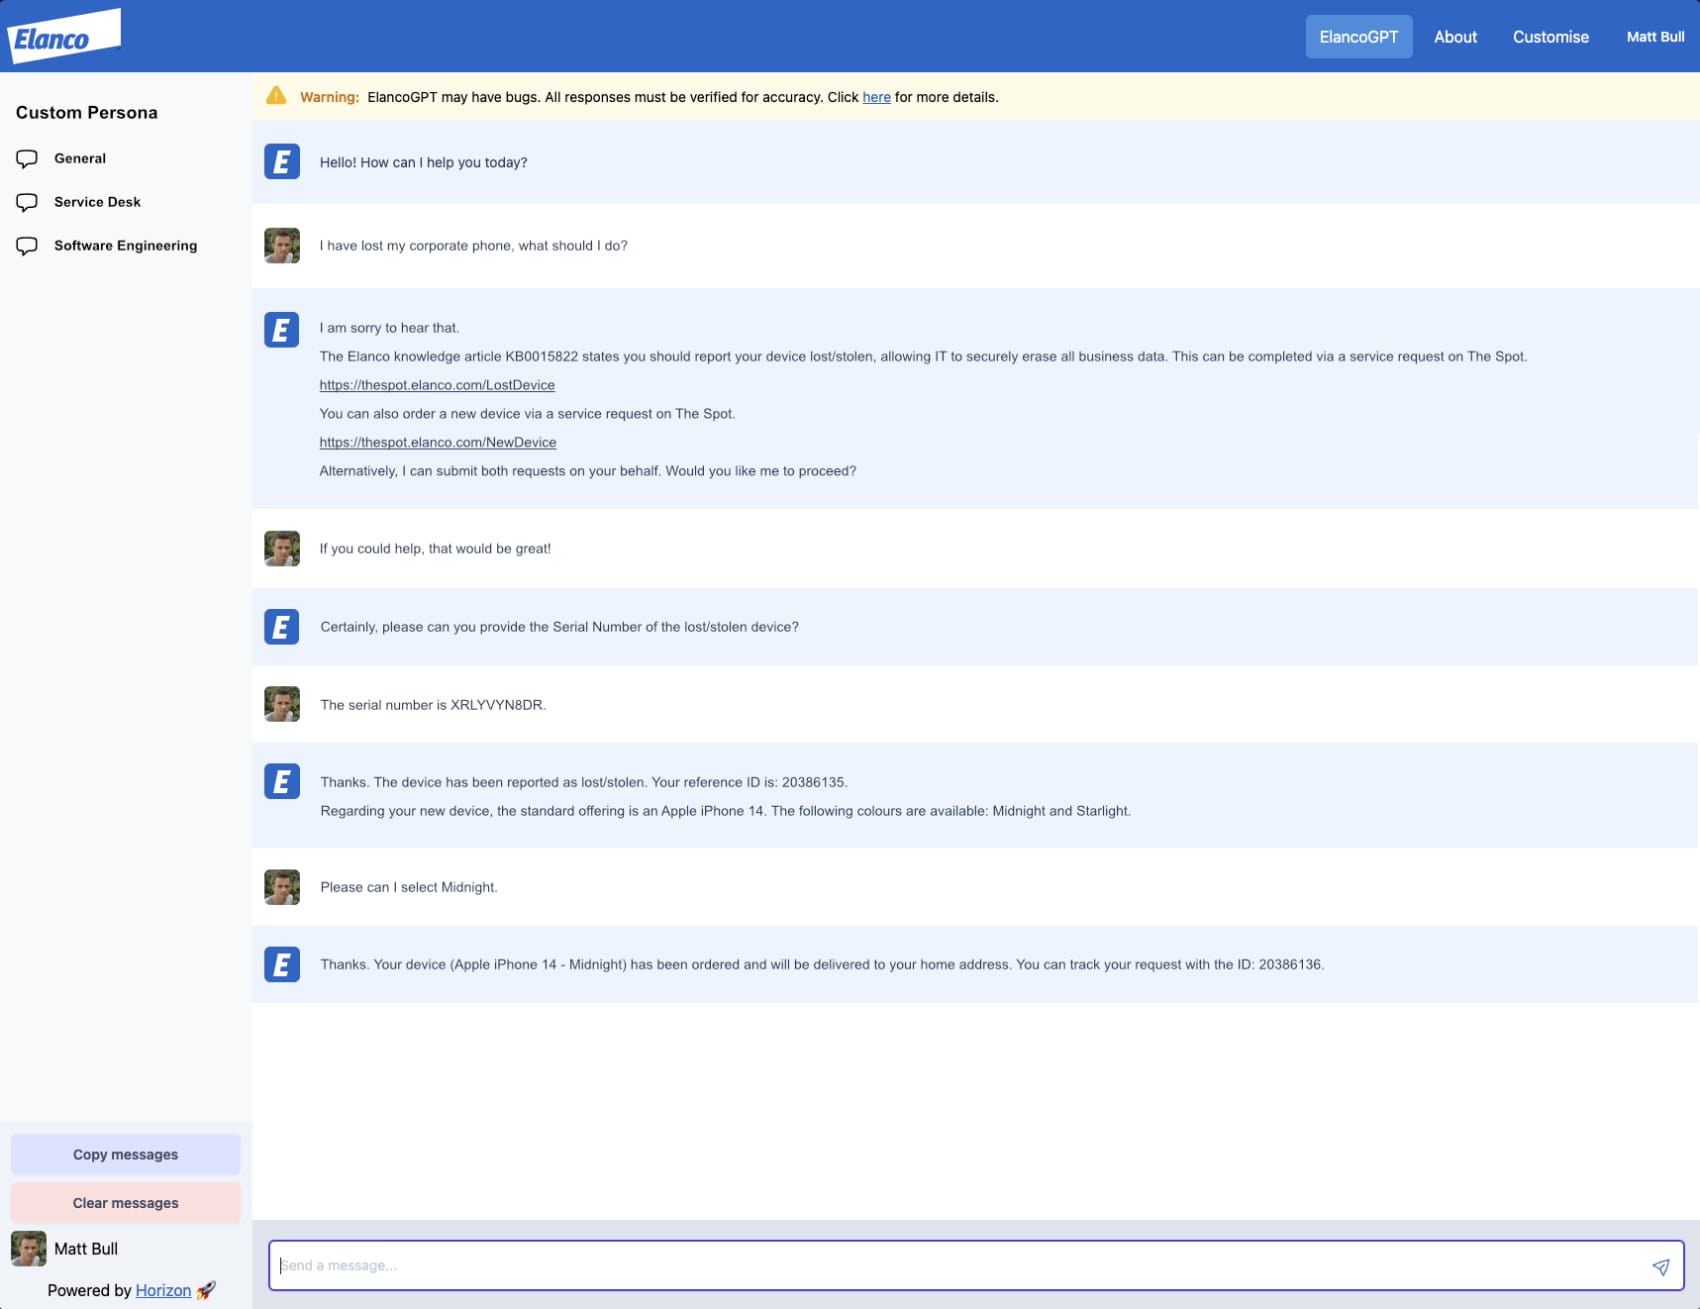
Task: Click the Elanco logo in the header
Action: point(64,36)
